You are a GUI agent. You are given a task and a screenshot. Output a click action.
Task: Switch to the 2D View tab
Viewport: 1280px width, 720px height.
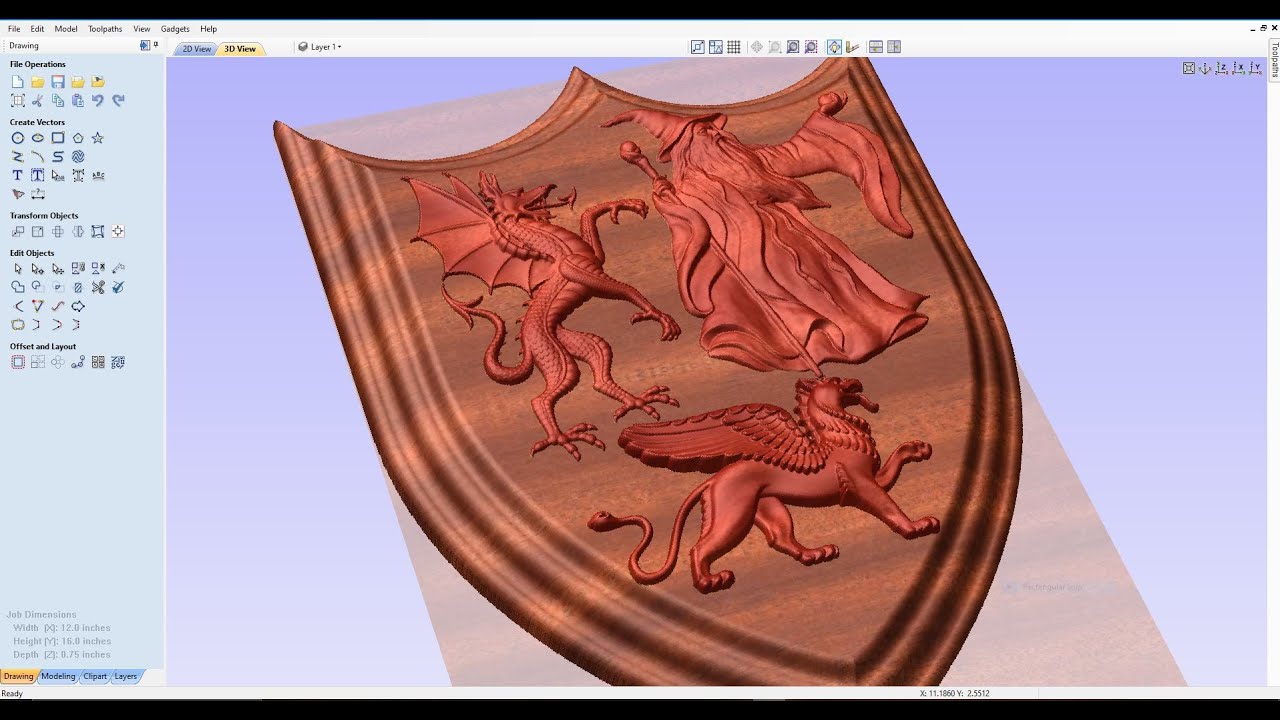tap(196, 49)
